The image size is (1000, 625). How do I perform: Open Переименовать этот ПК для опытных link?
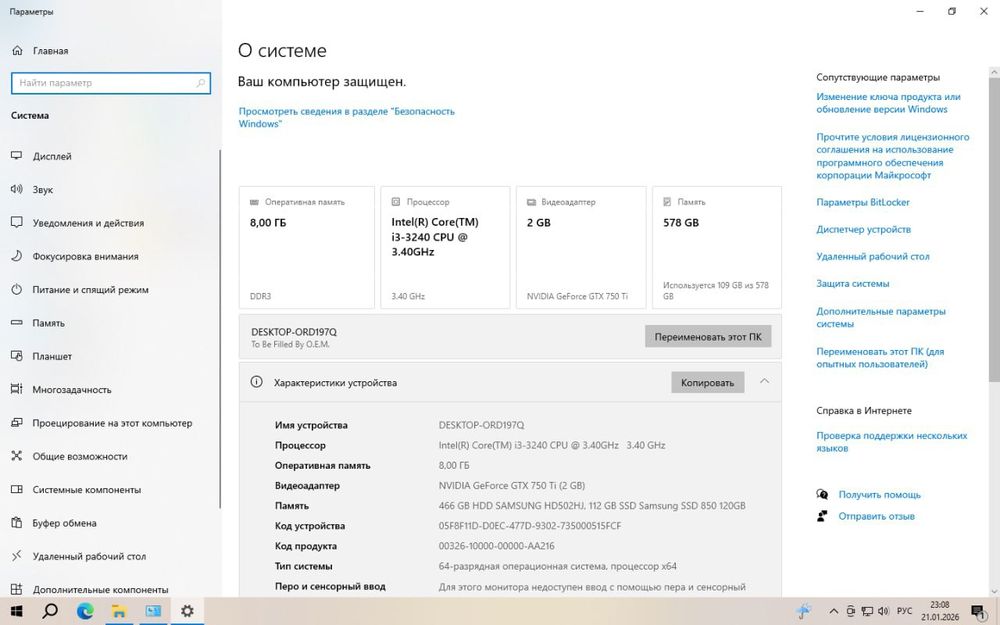[880, 358]
